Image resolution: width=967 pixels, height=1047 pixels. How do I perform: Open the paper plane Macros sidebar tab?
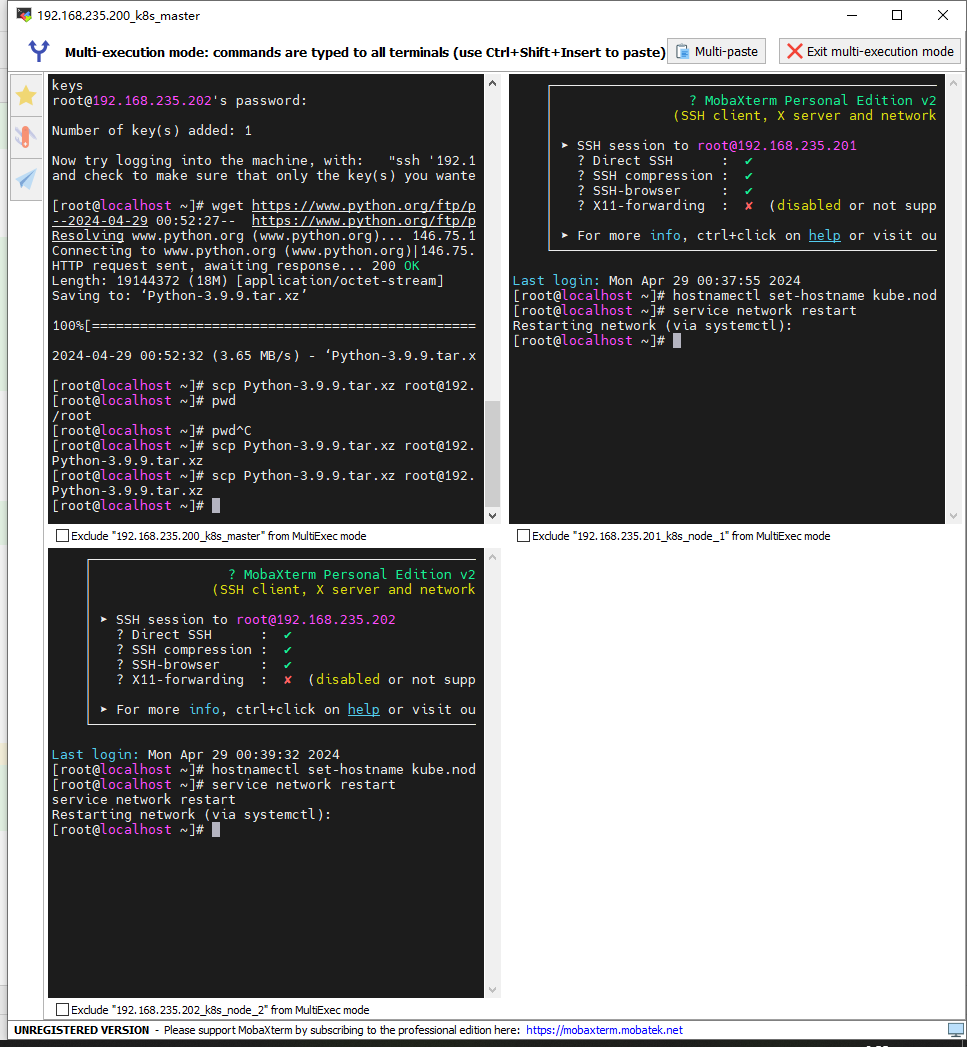(x=26, y=179)
